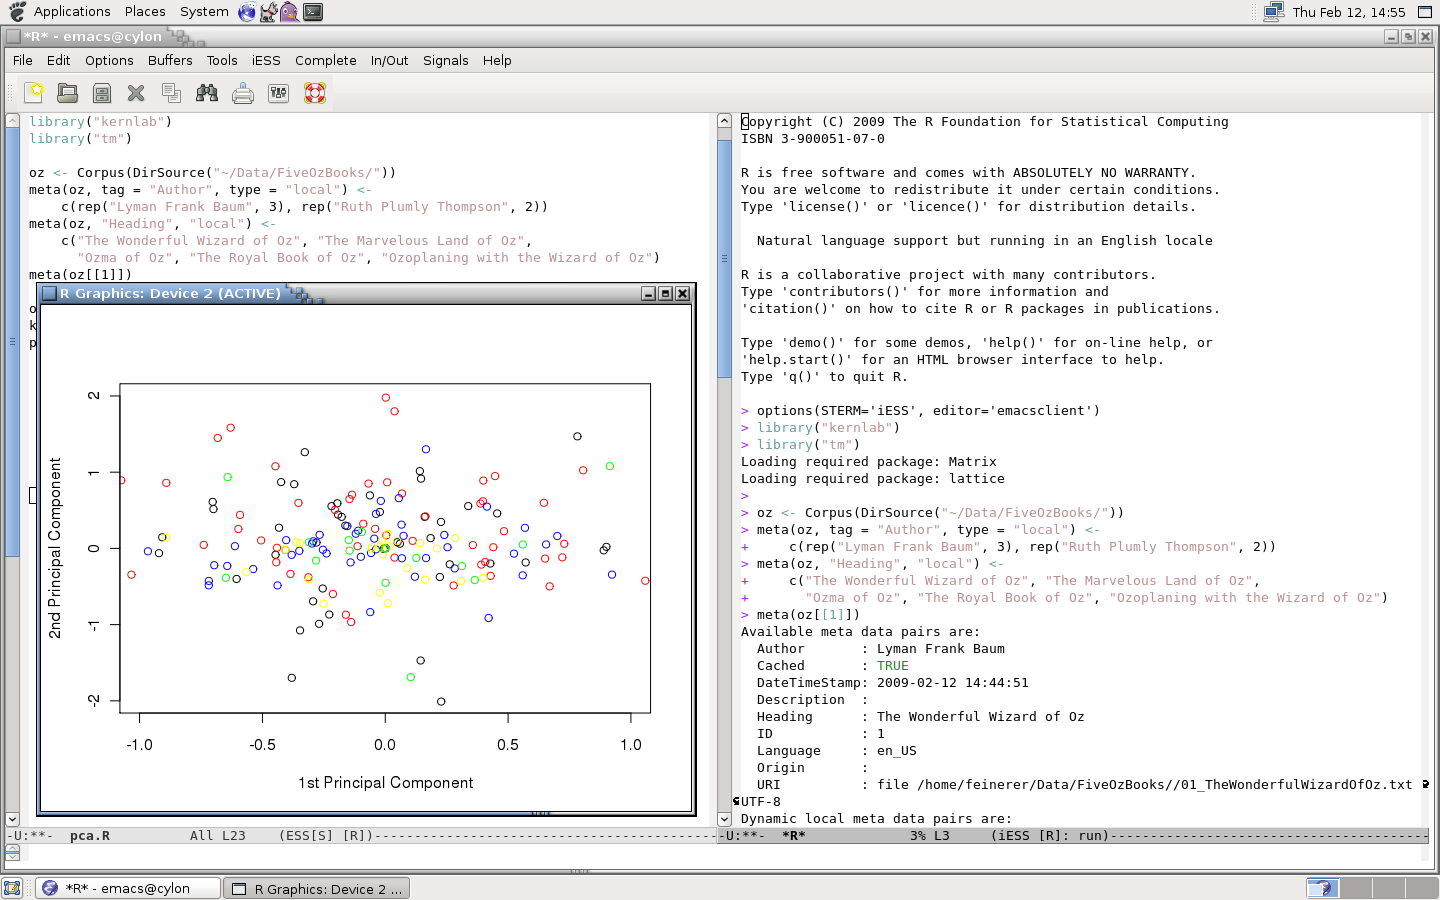Click the window selector icon at top right
This screenshot has height=900, width=1440.
click(x=1425, y=12)
